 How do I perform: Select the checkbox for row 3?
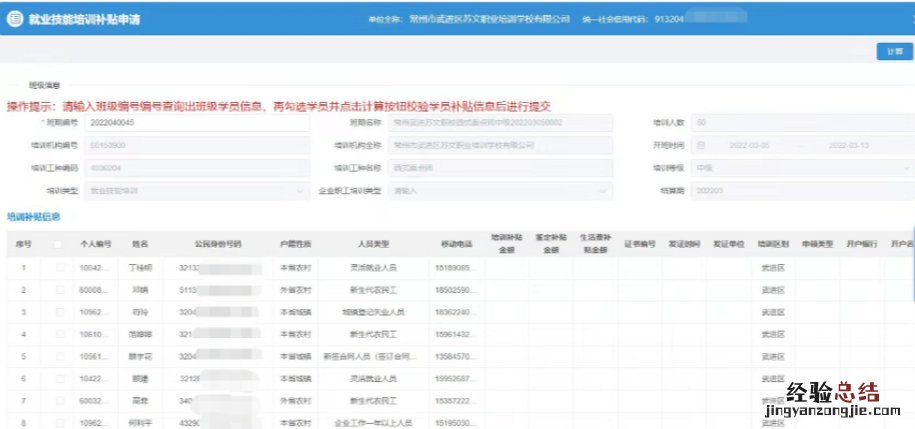pos(59,312)
